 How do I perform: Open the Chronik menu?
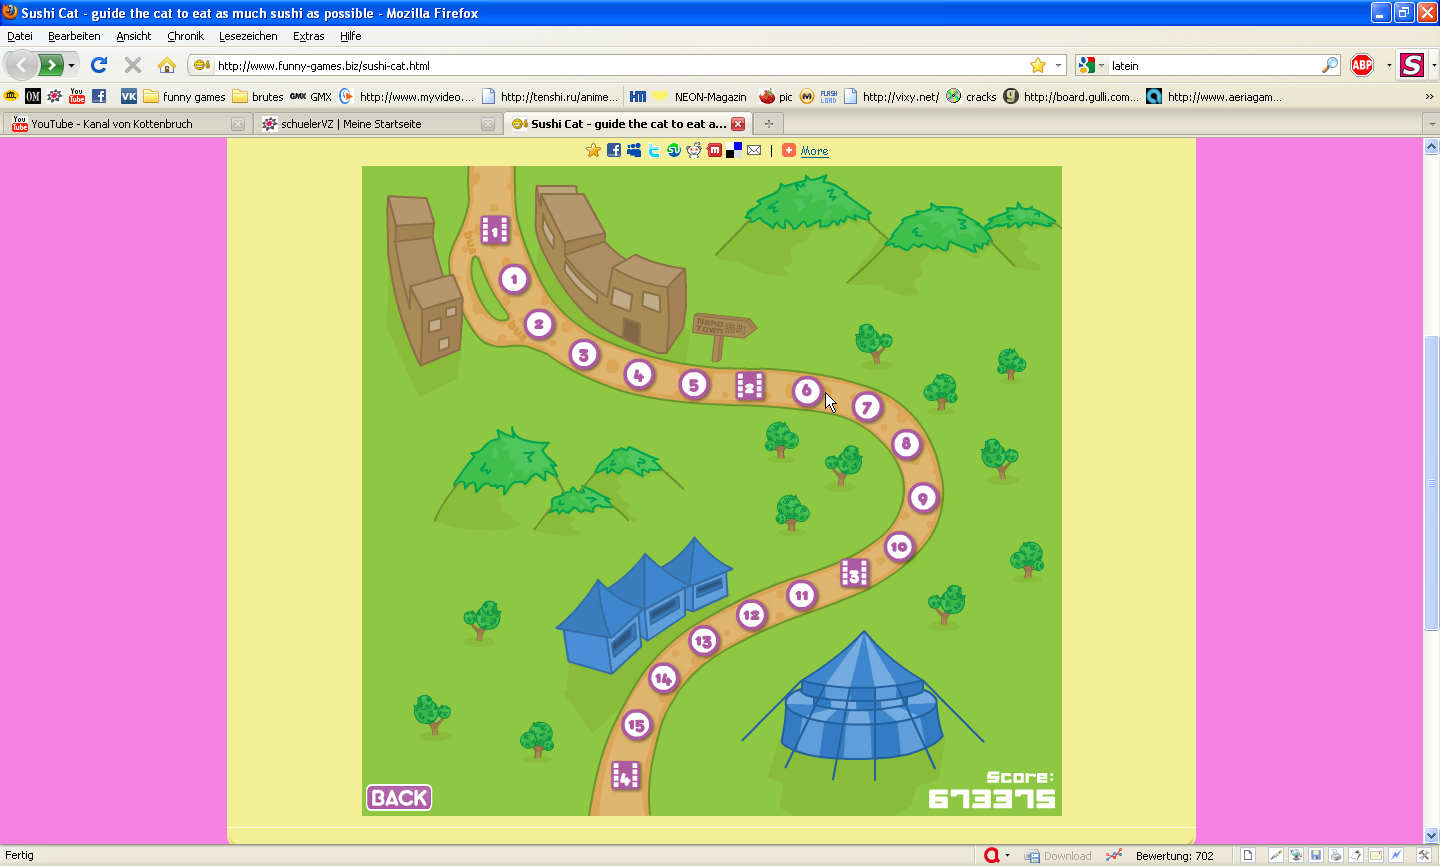pos(186,36)
